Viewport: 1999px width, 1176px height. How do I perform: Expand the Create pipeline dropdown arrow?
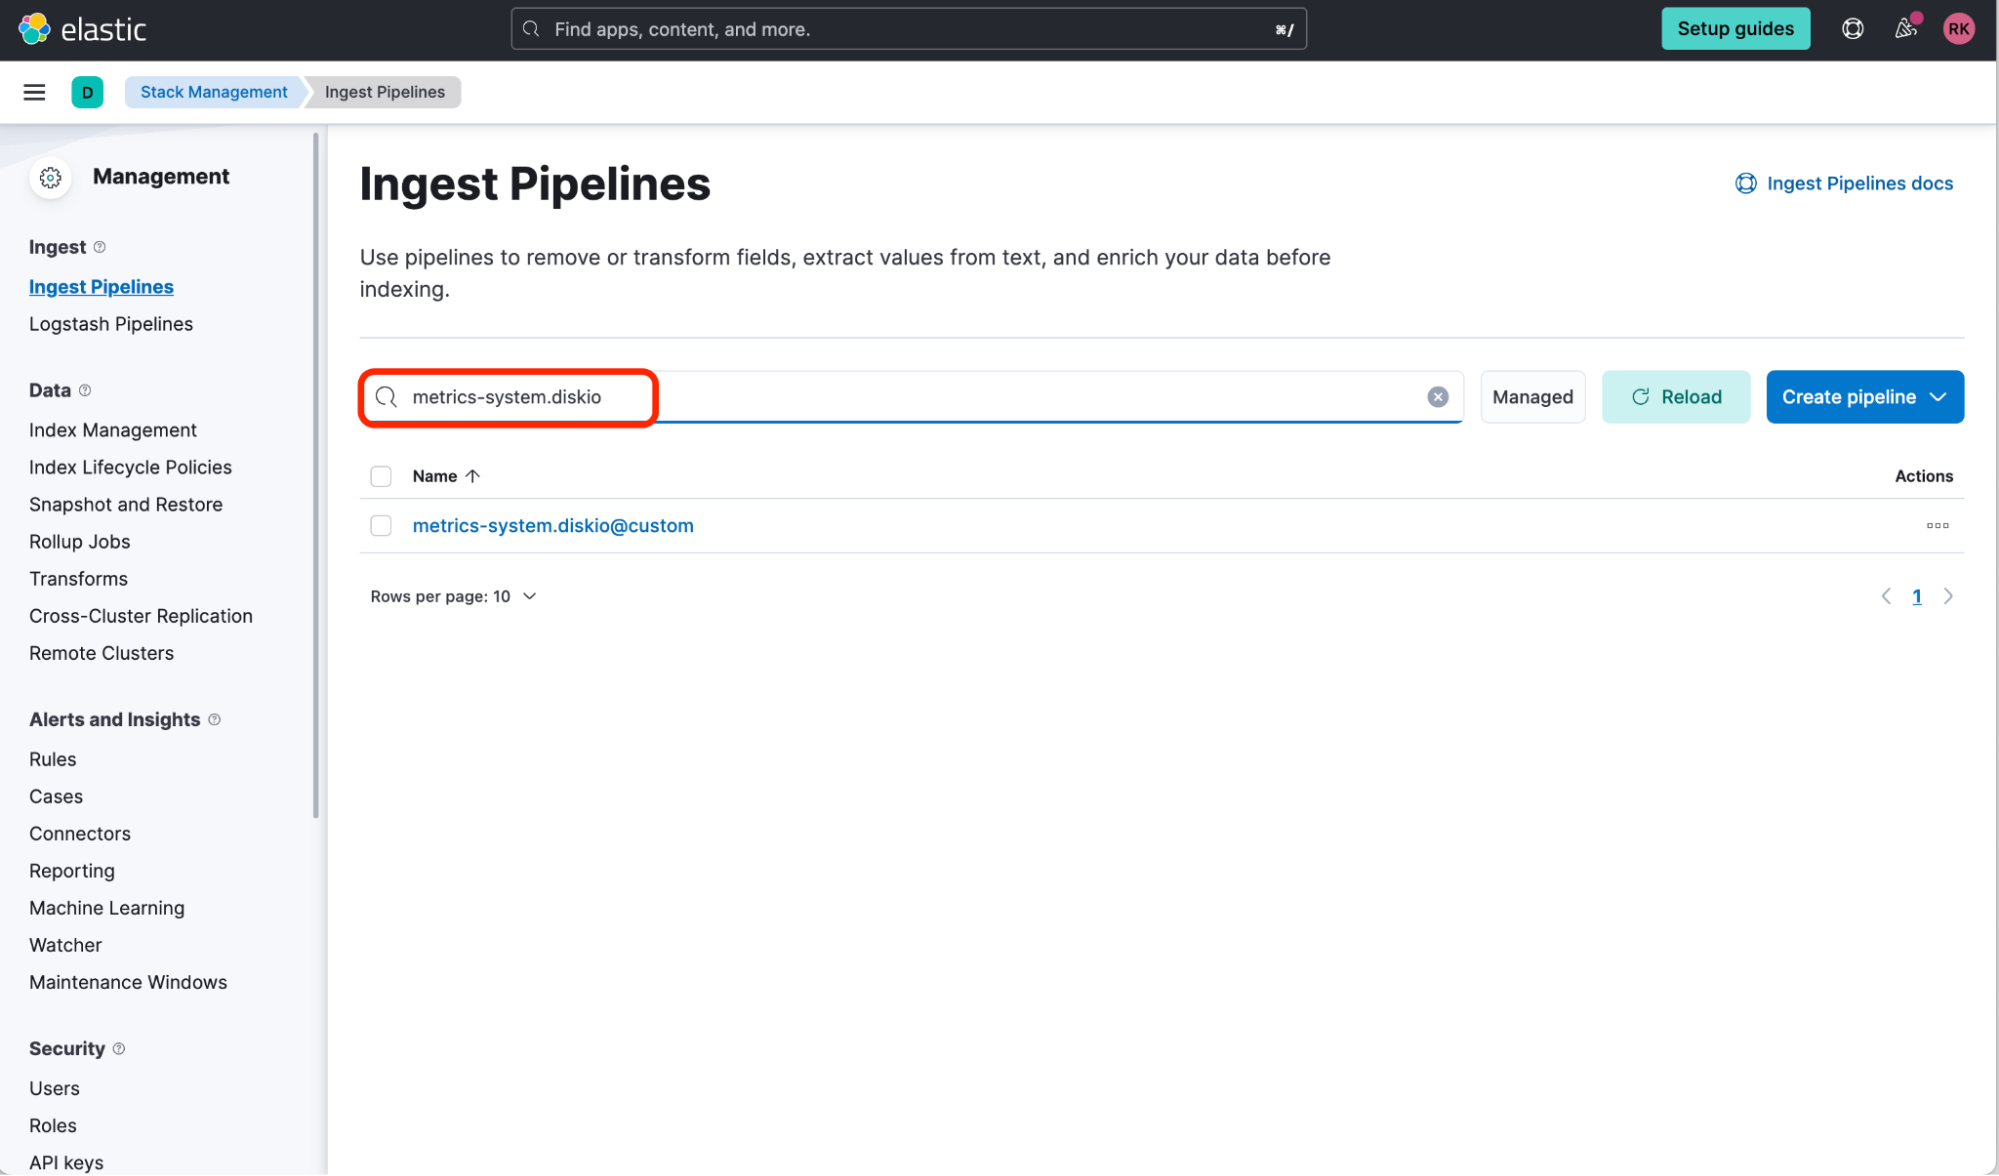[1942, 396]
